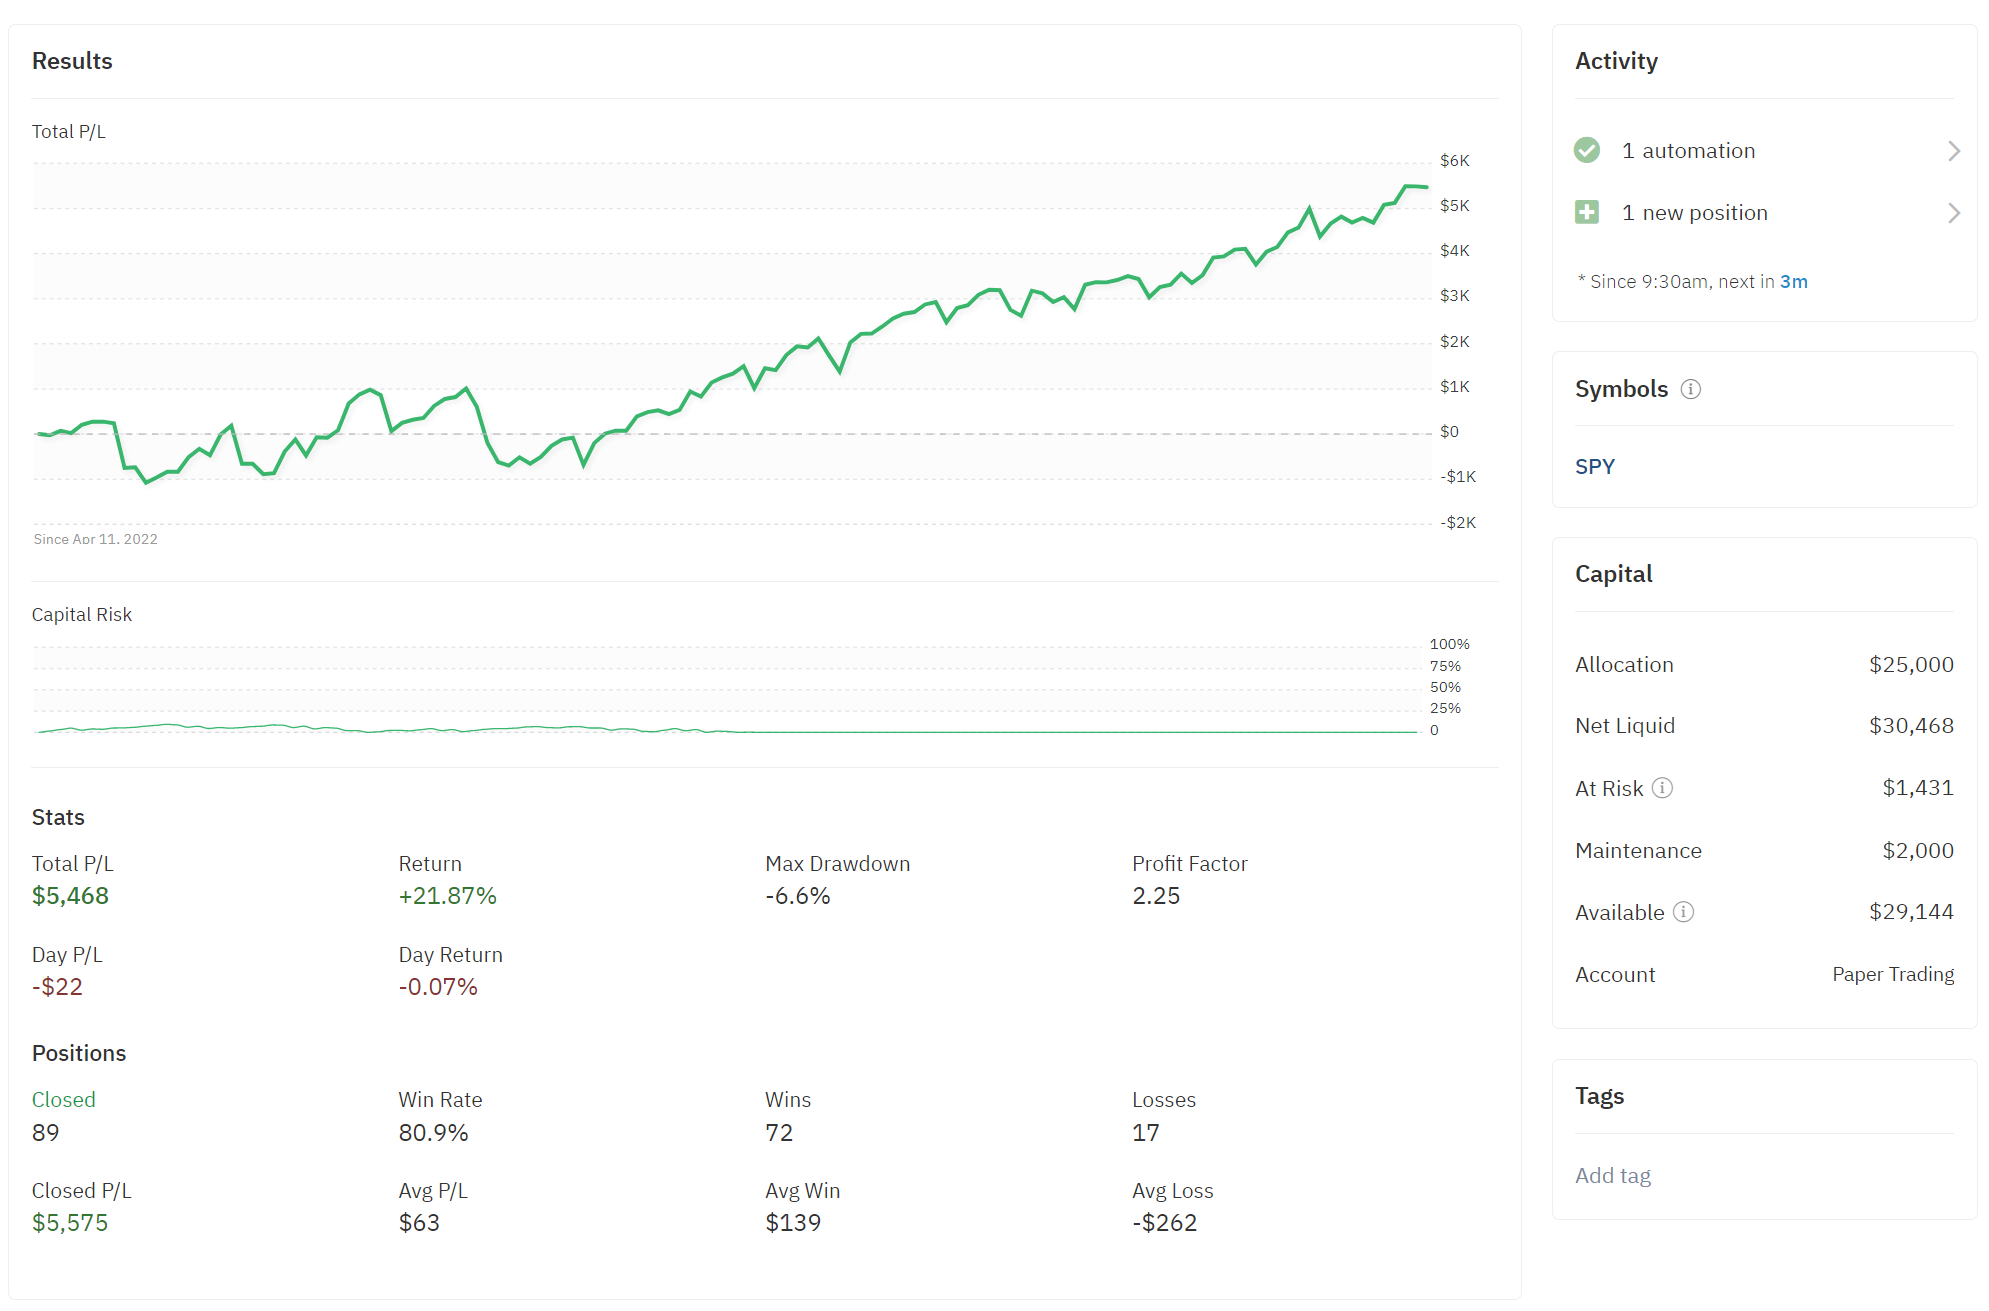Click the Paper Trading account text
The width and height of the screenshot is (1989, 1311).
pos(1893,975)
